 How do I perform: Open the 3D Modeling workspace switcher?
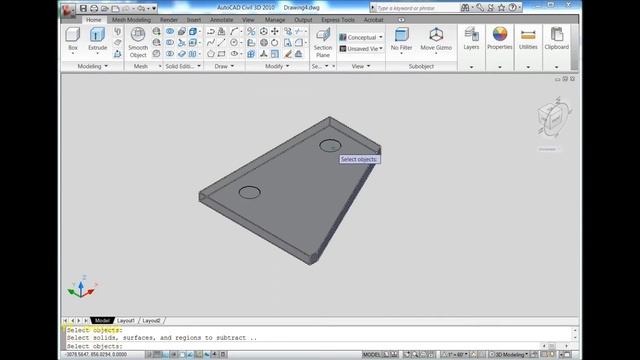pos(509,355)
